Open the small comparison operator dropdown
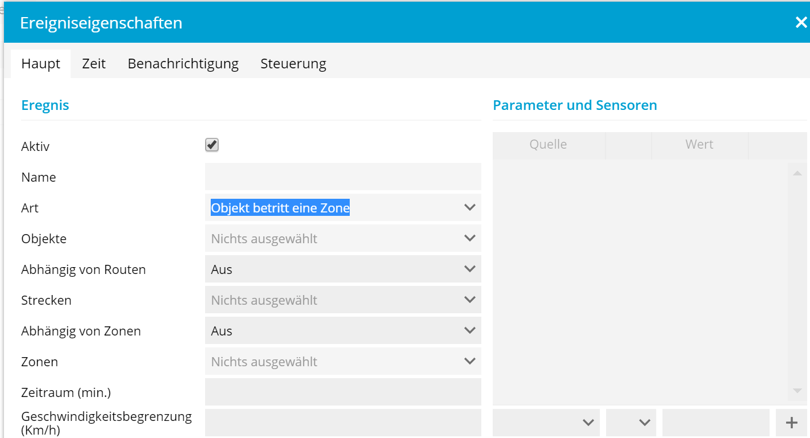 pyautogui.click(x=631, y=423)
